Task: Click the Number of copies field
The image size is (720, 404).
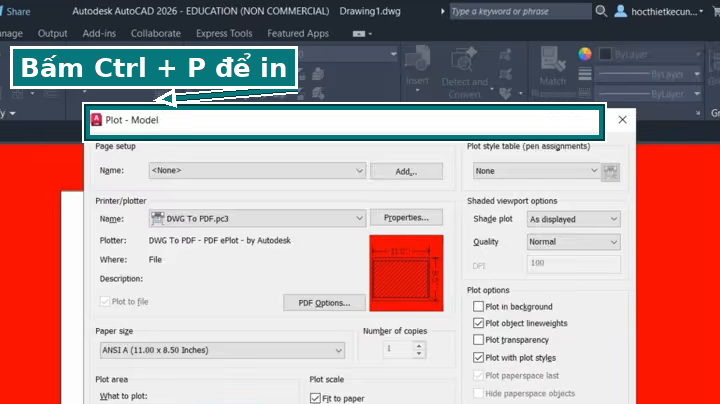Action: [398, 349]
